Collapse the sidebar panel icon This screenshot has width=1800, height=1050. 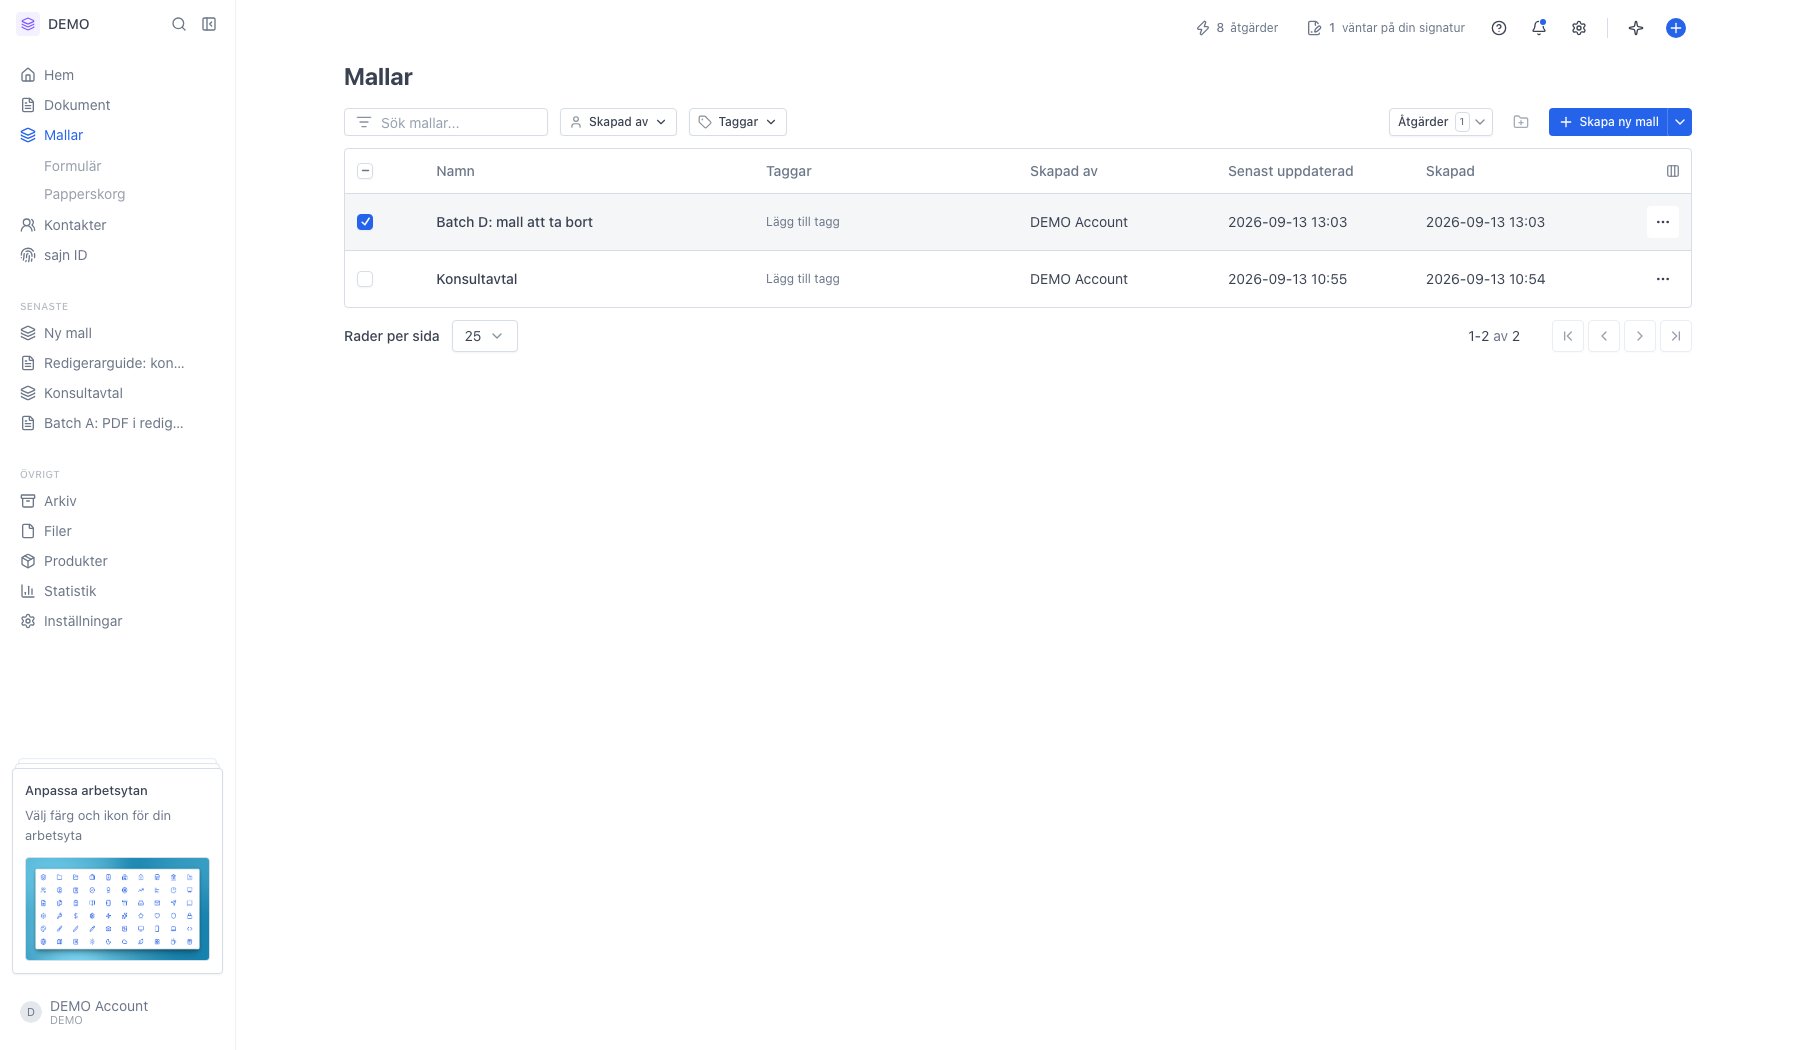[x=209, y=24]
